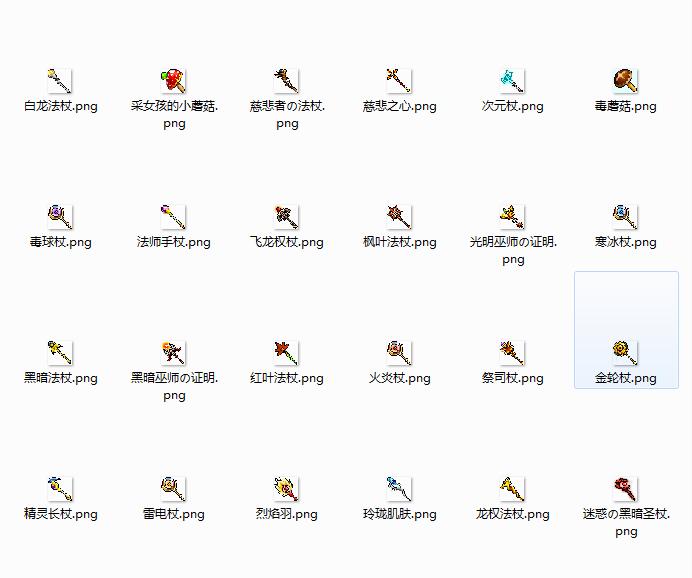This screenshot has width=692, height=578.
Task: Select the 寒冰杖.png blue orb icon
Action: point(625,217)
